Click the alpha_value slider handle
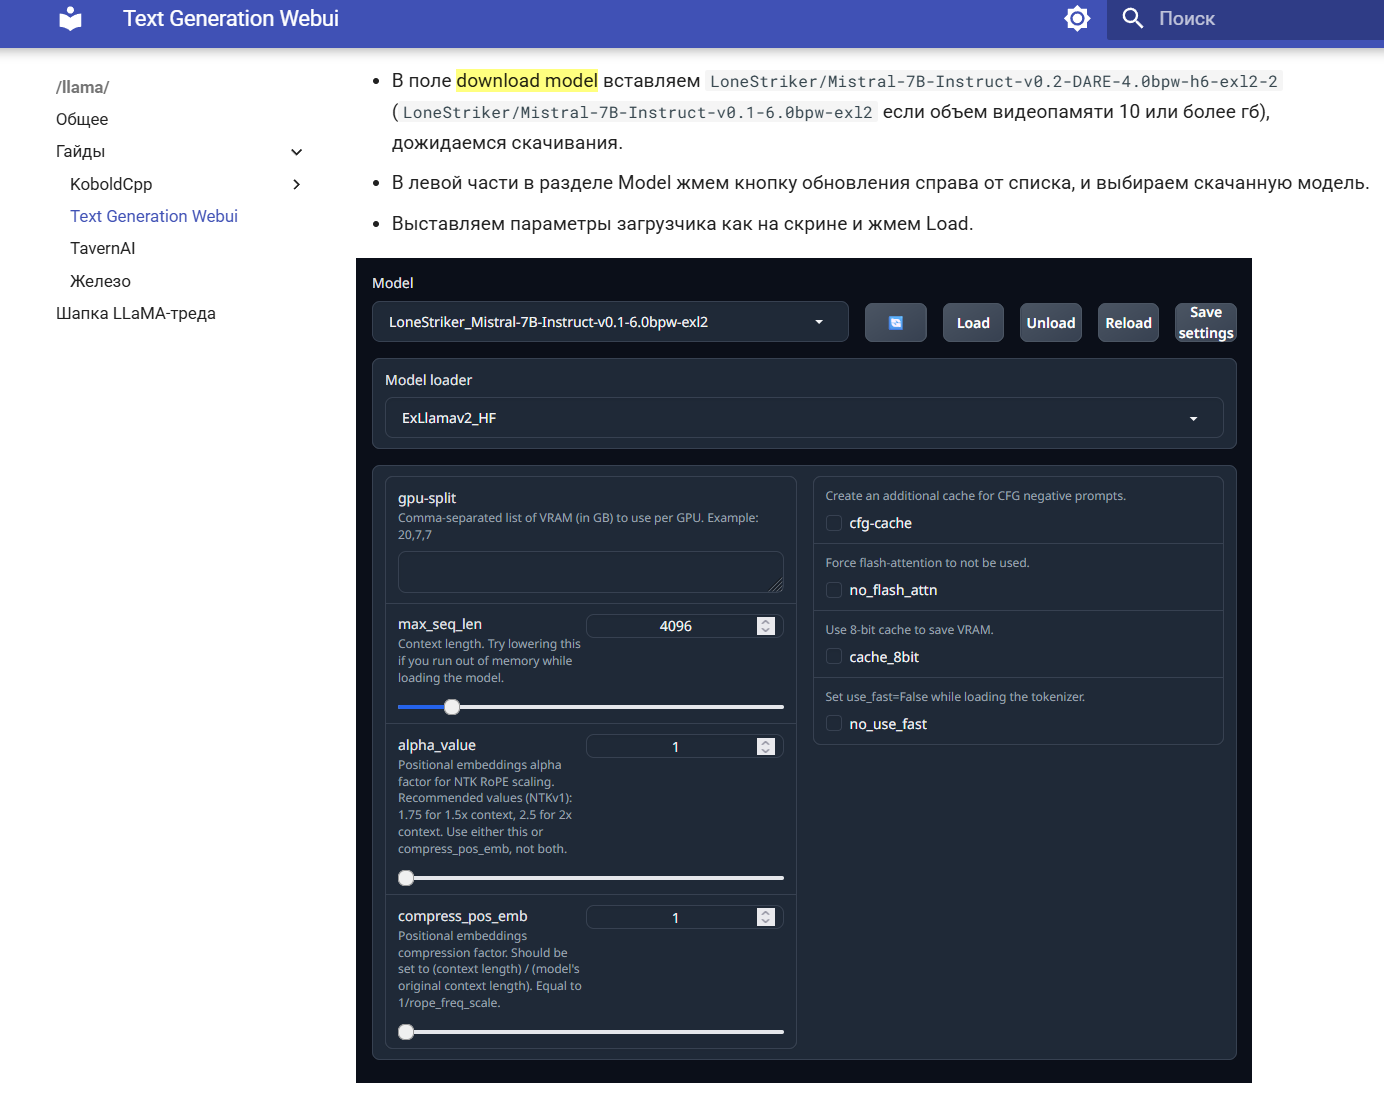 click(x=406, y=878)
